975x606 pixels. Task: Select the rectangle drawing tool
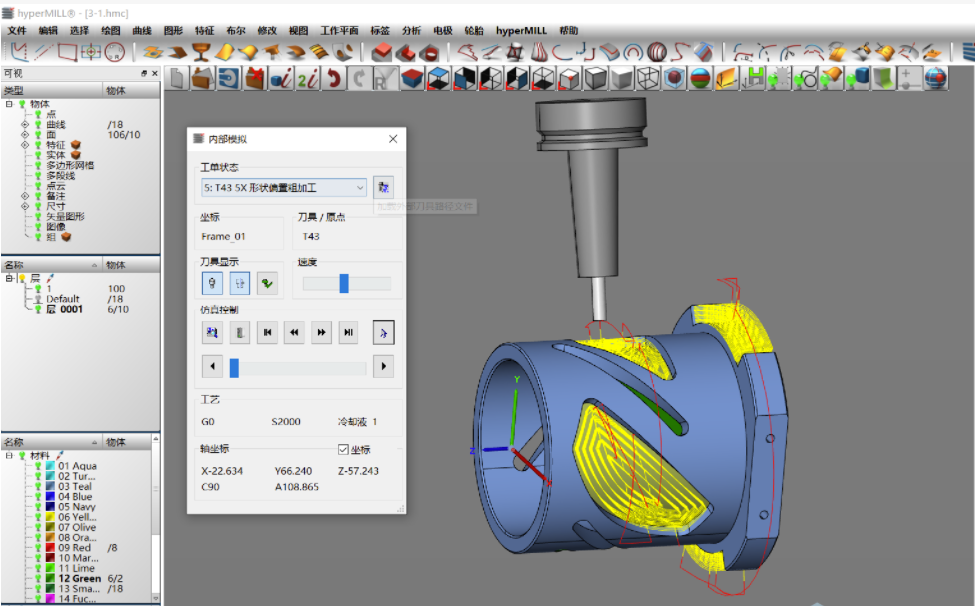click(x=67, y=52)
